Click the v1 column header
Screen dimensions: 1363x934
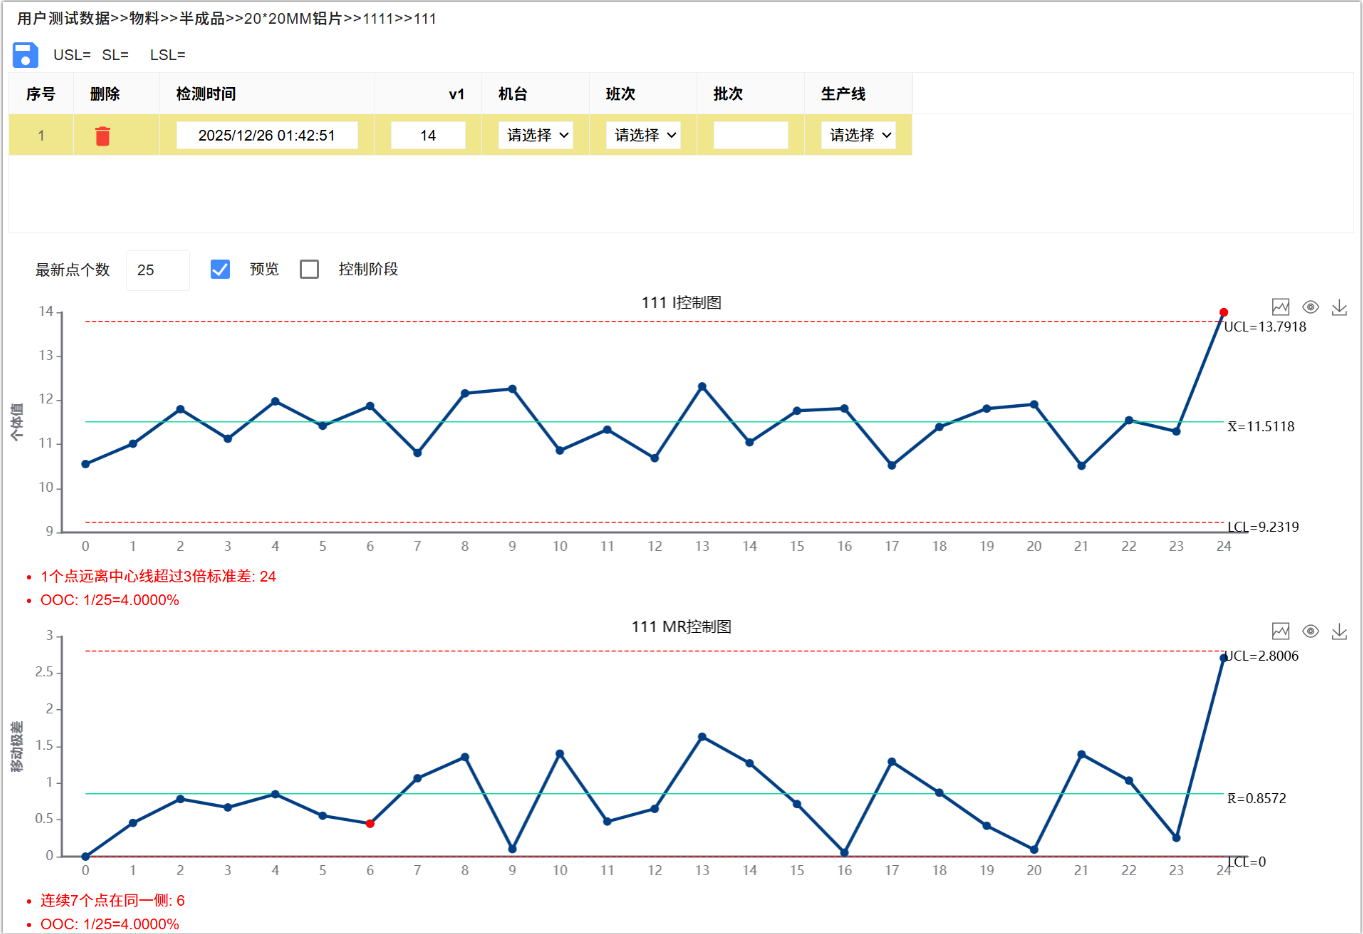[456, 94]
